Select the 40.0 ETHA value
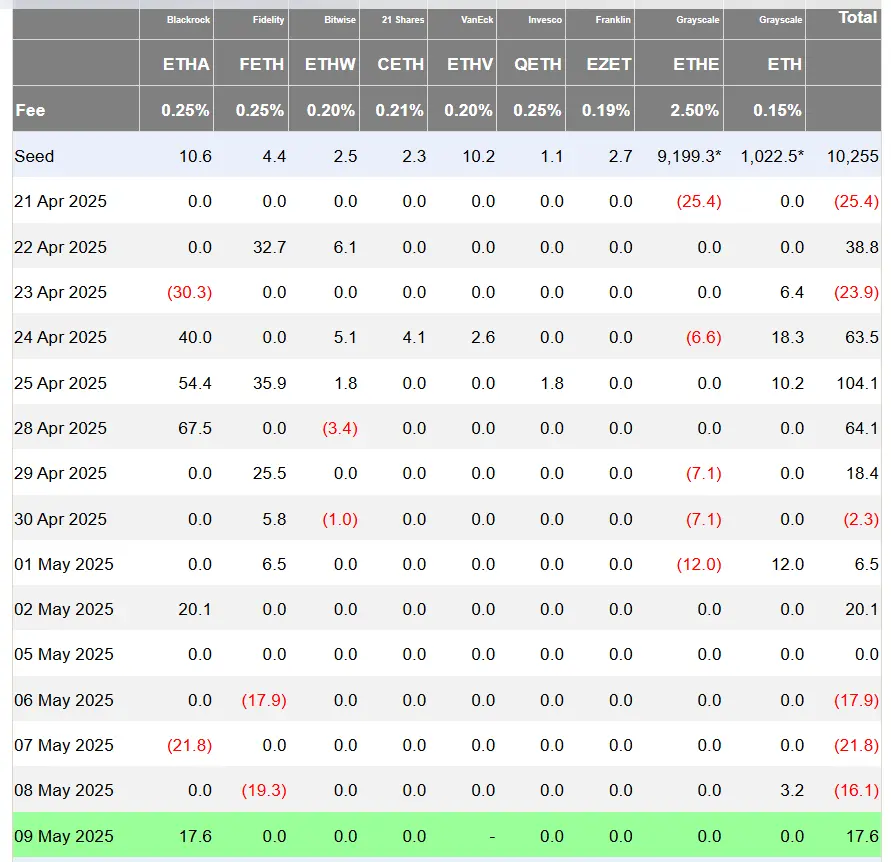This screenshot has height=862, width=891. (x=195, y=337)
